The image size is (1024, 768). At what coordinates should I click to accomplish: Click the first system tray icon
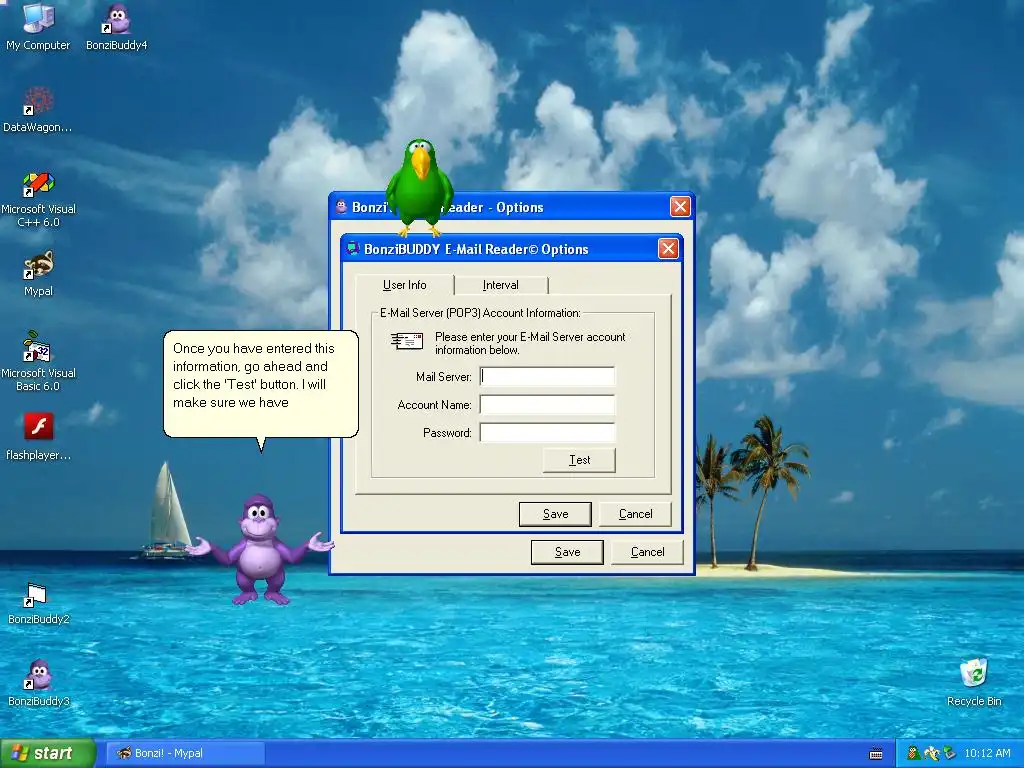[913, 753]
